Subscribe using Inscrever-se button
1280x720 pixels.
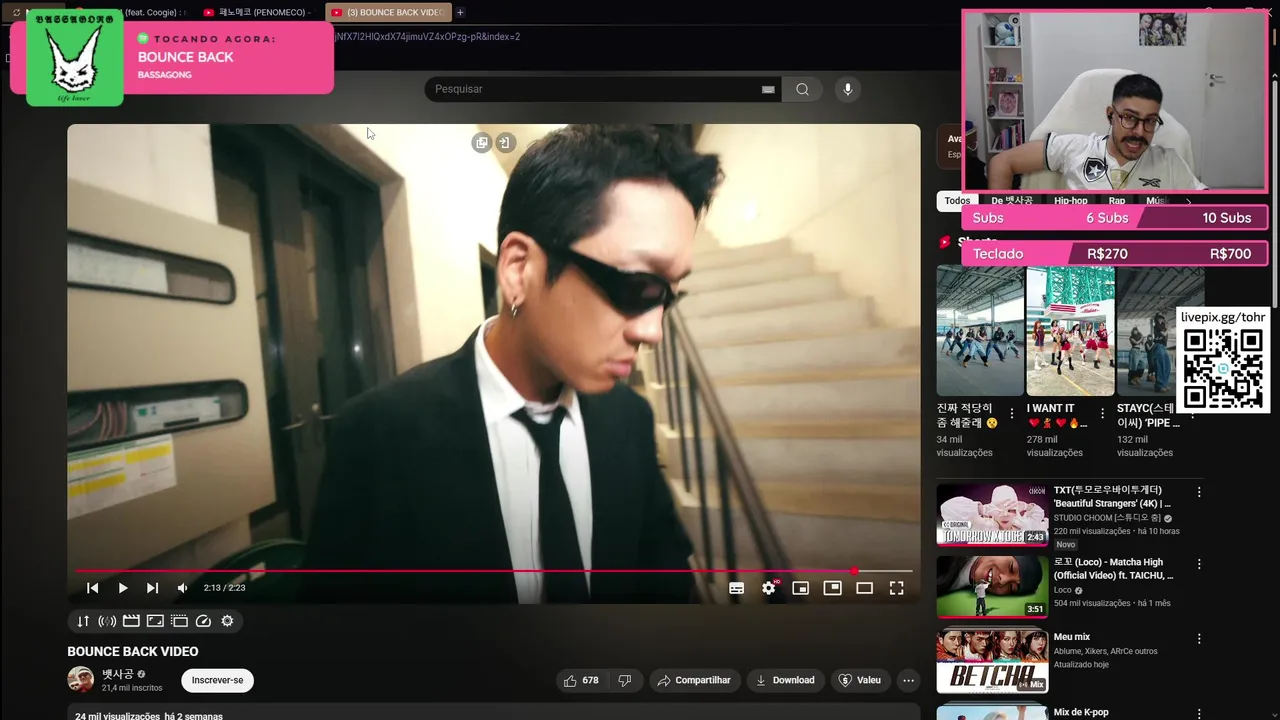pyautogui.click(x=217, y=680)
